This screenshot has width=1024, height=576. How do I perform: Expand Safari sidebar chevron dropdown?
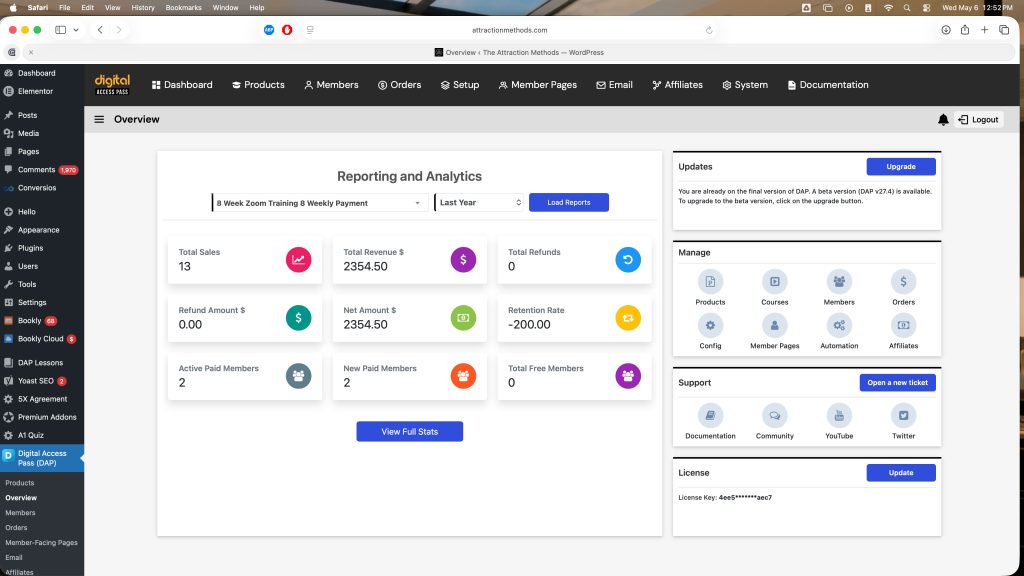pyautogui.click(x=76, y=30)
